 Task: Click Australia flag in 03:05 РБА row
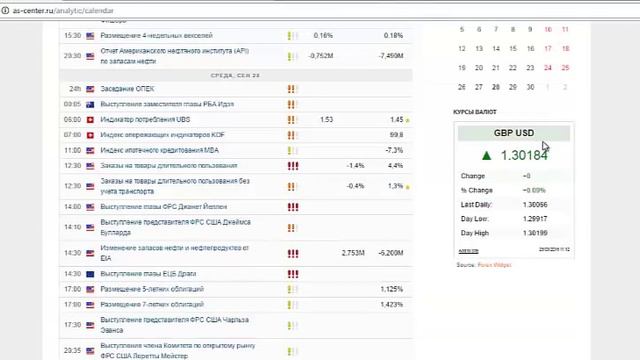[x=90, y=104]
